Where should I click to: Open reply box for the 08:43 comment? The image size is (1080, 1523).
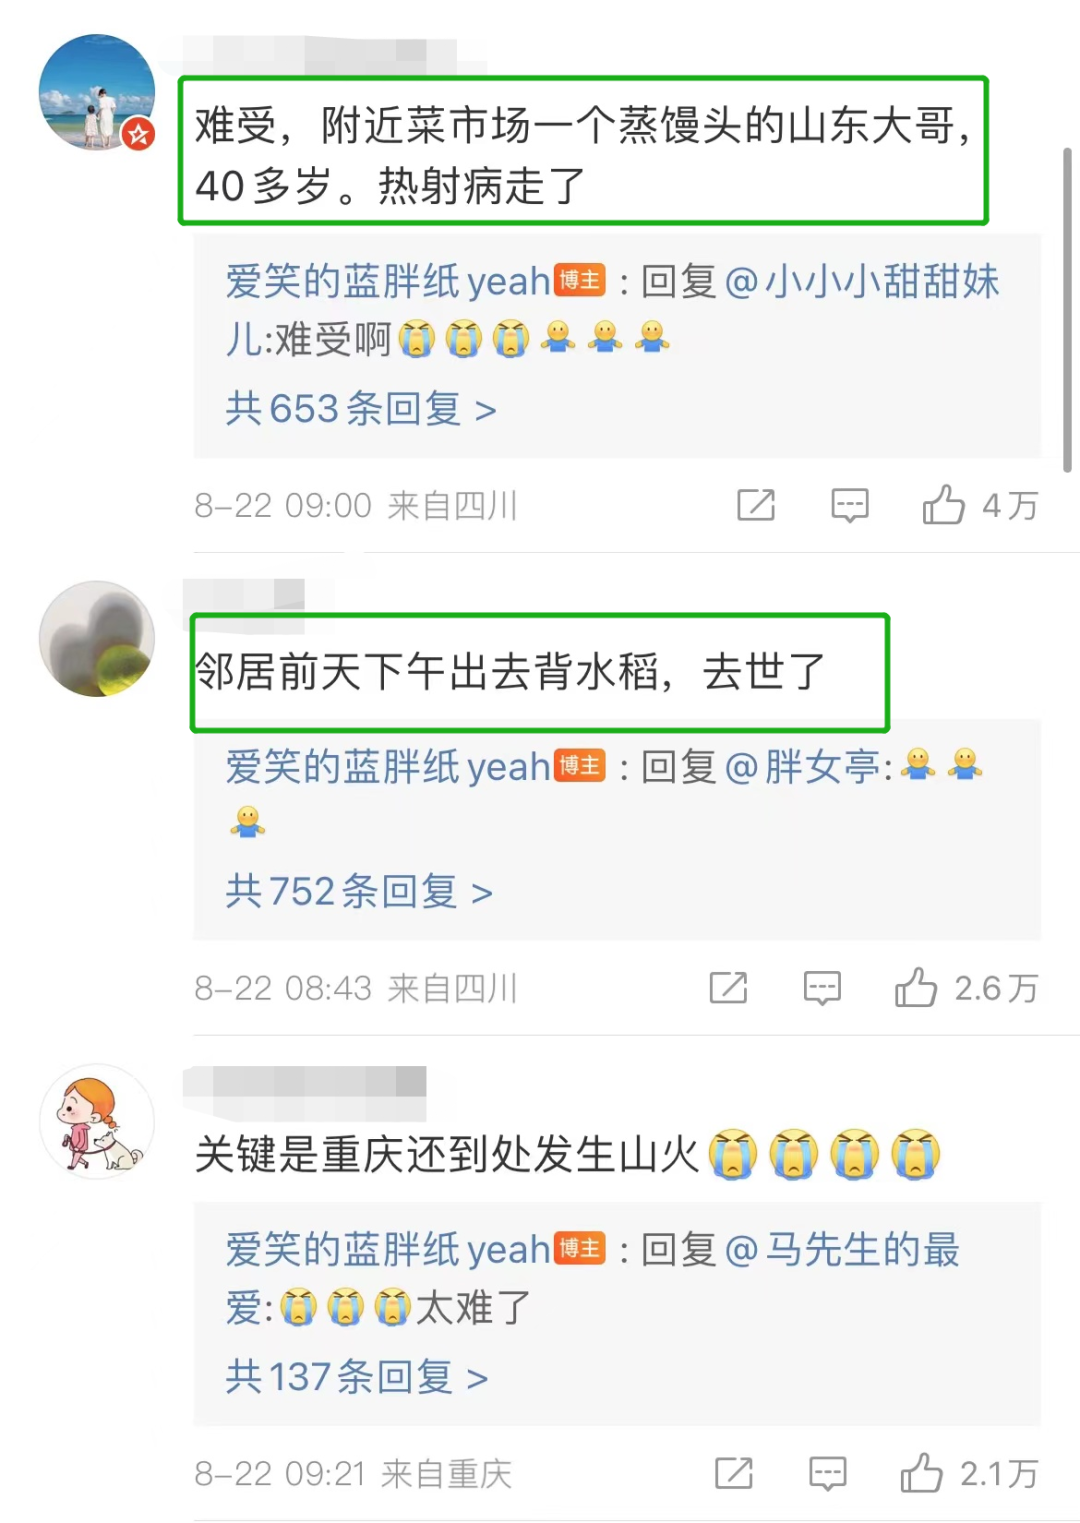822,989
